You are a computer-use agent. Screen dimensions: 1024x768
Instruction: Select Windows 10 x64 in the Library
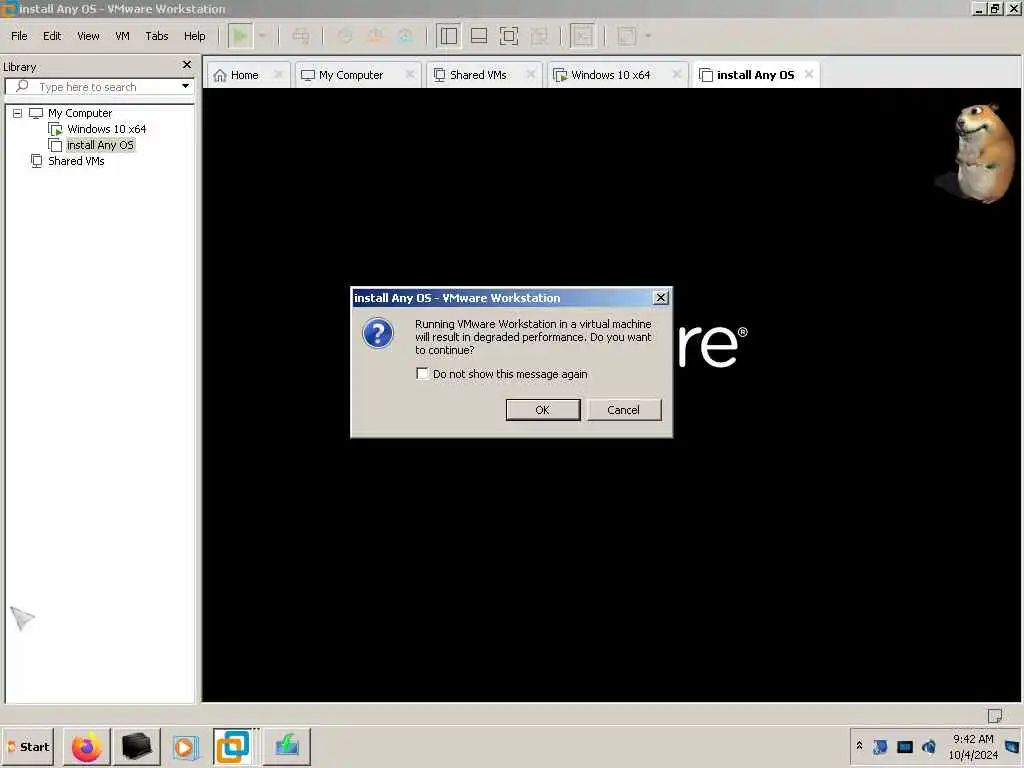pos(106,129)
